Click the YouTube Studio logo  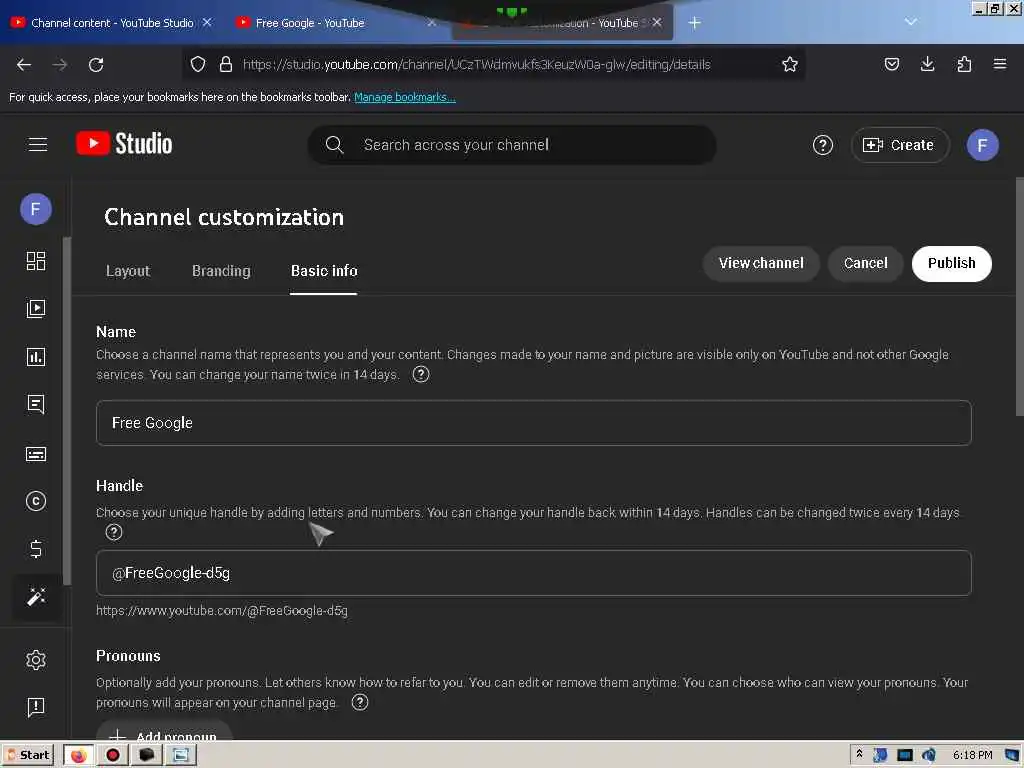pos(124,144)
